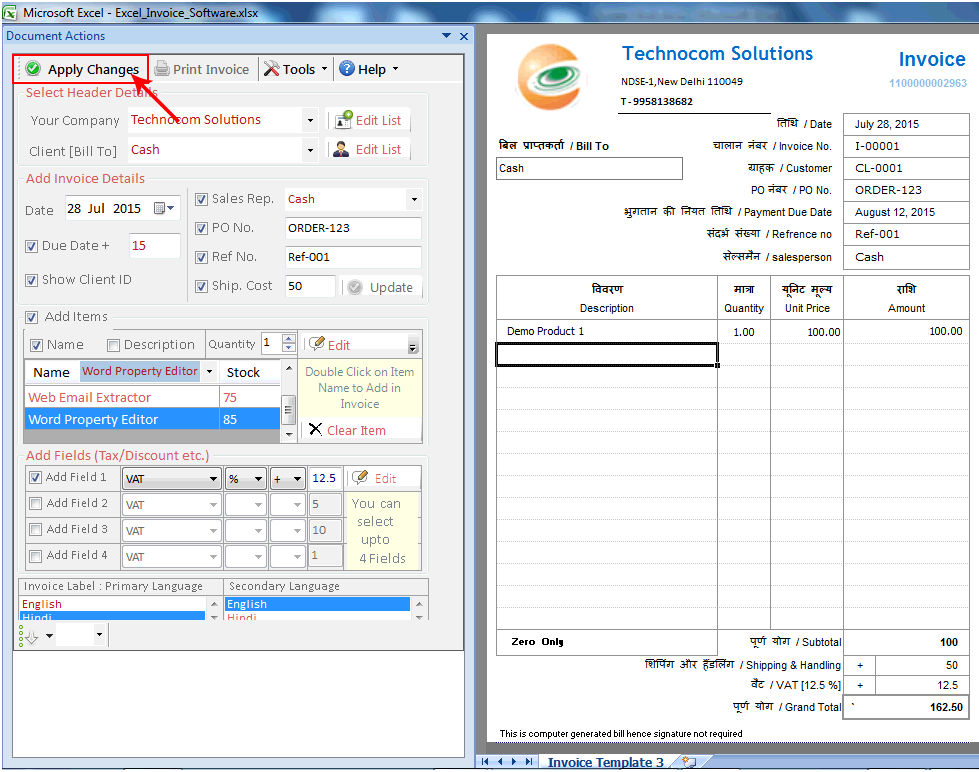The width and height of the screenshot is (979, 772).
Task: Click the pencil Edit icon in Add Items
Action: (317, 343)
